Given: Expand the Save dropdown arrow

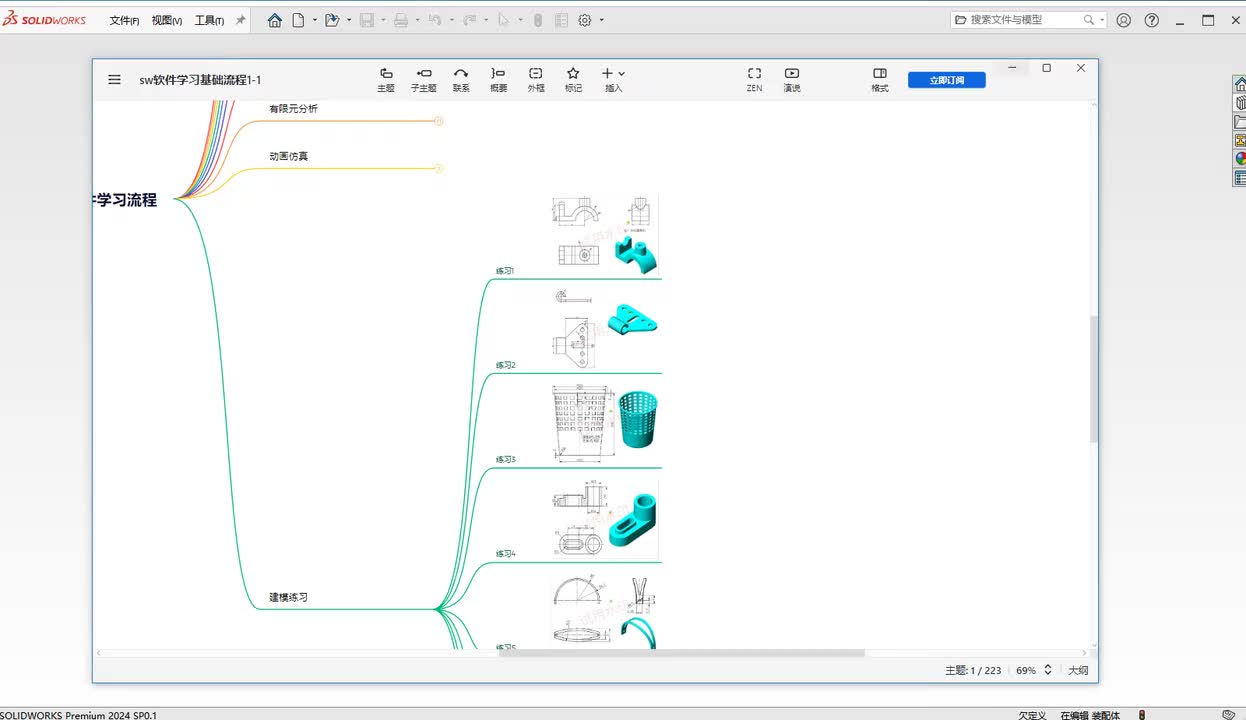Looking at the screenshot, I should point(383,20).
